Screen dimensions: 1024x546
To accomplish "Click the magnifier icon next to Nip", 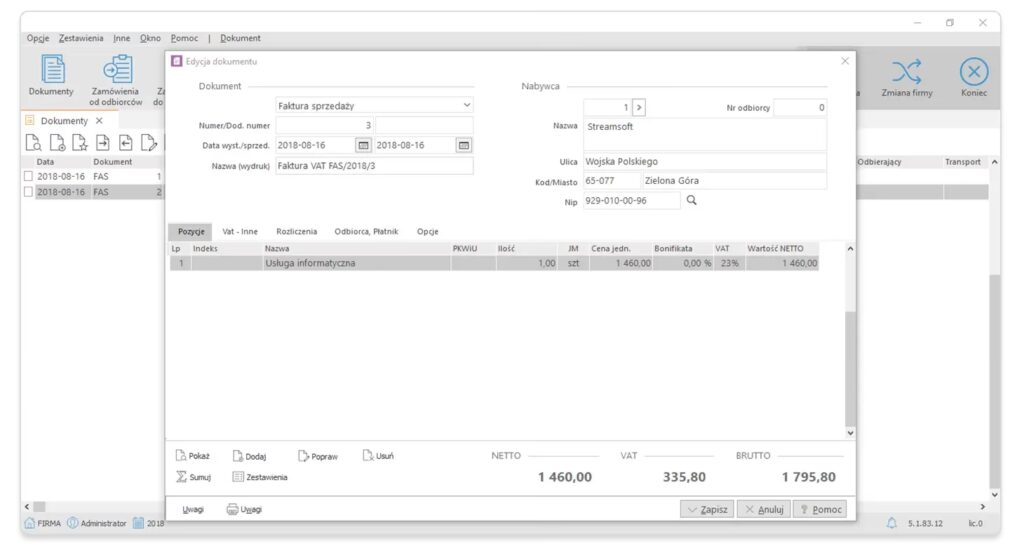I will [x=691, y=200].
